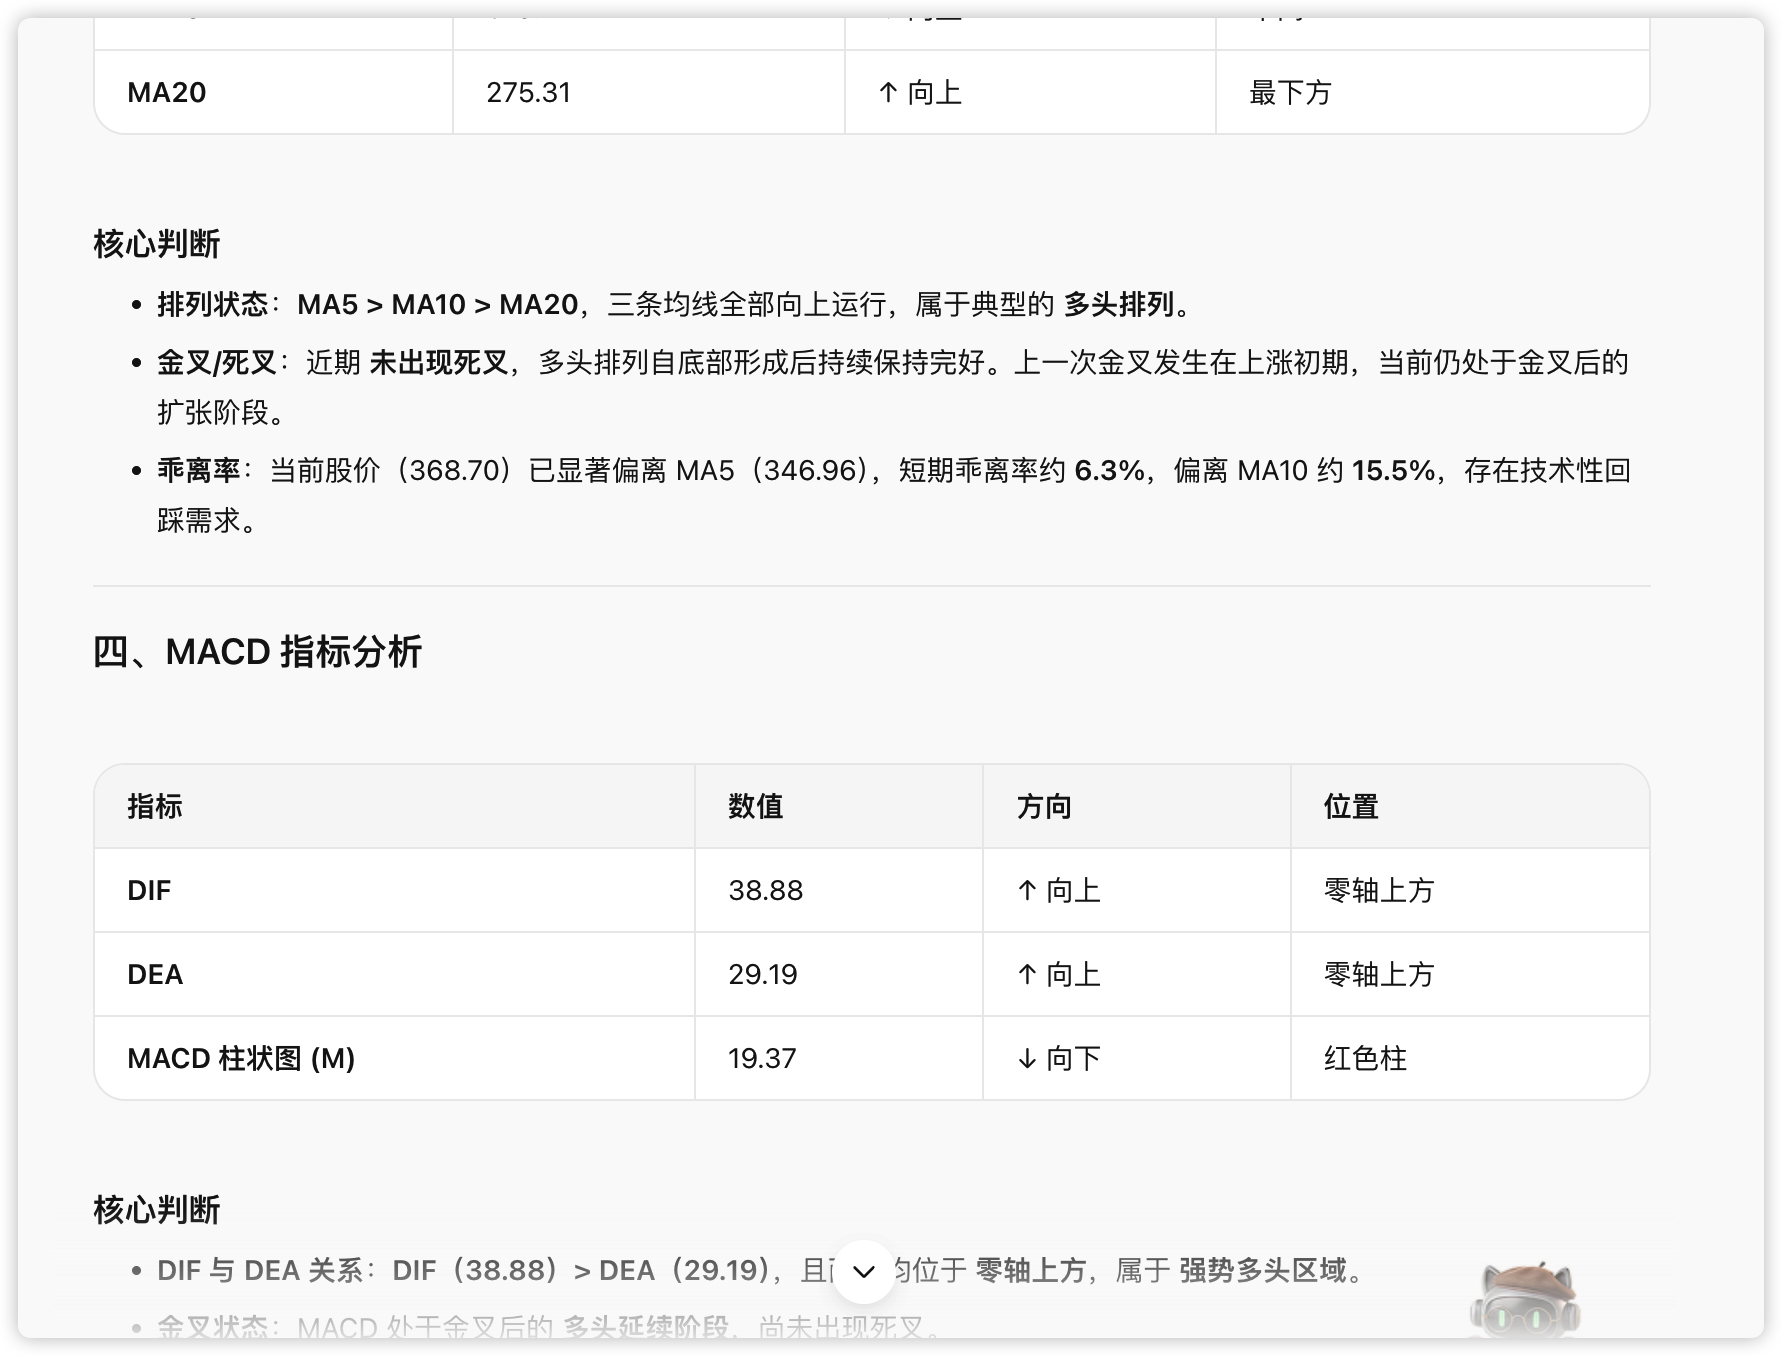Image resolution: width=1782 pixels, height=1356 pixels.
Task: Click the DEA position cell 零轴上方
Action: coord(1379,974)
